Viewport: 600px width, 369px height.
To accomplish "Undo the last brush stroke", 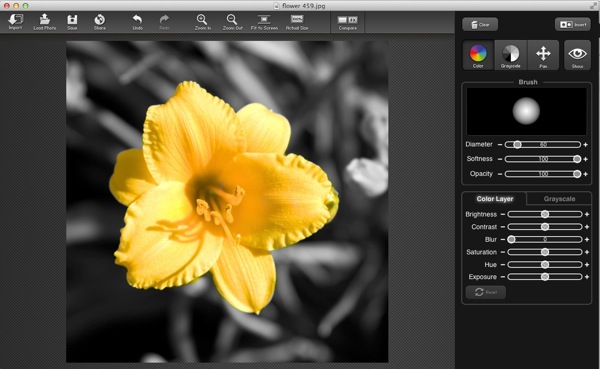I will [x=137, y=22].
